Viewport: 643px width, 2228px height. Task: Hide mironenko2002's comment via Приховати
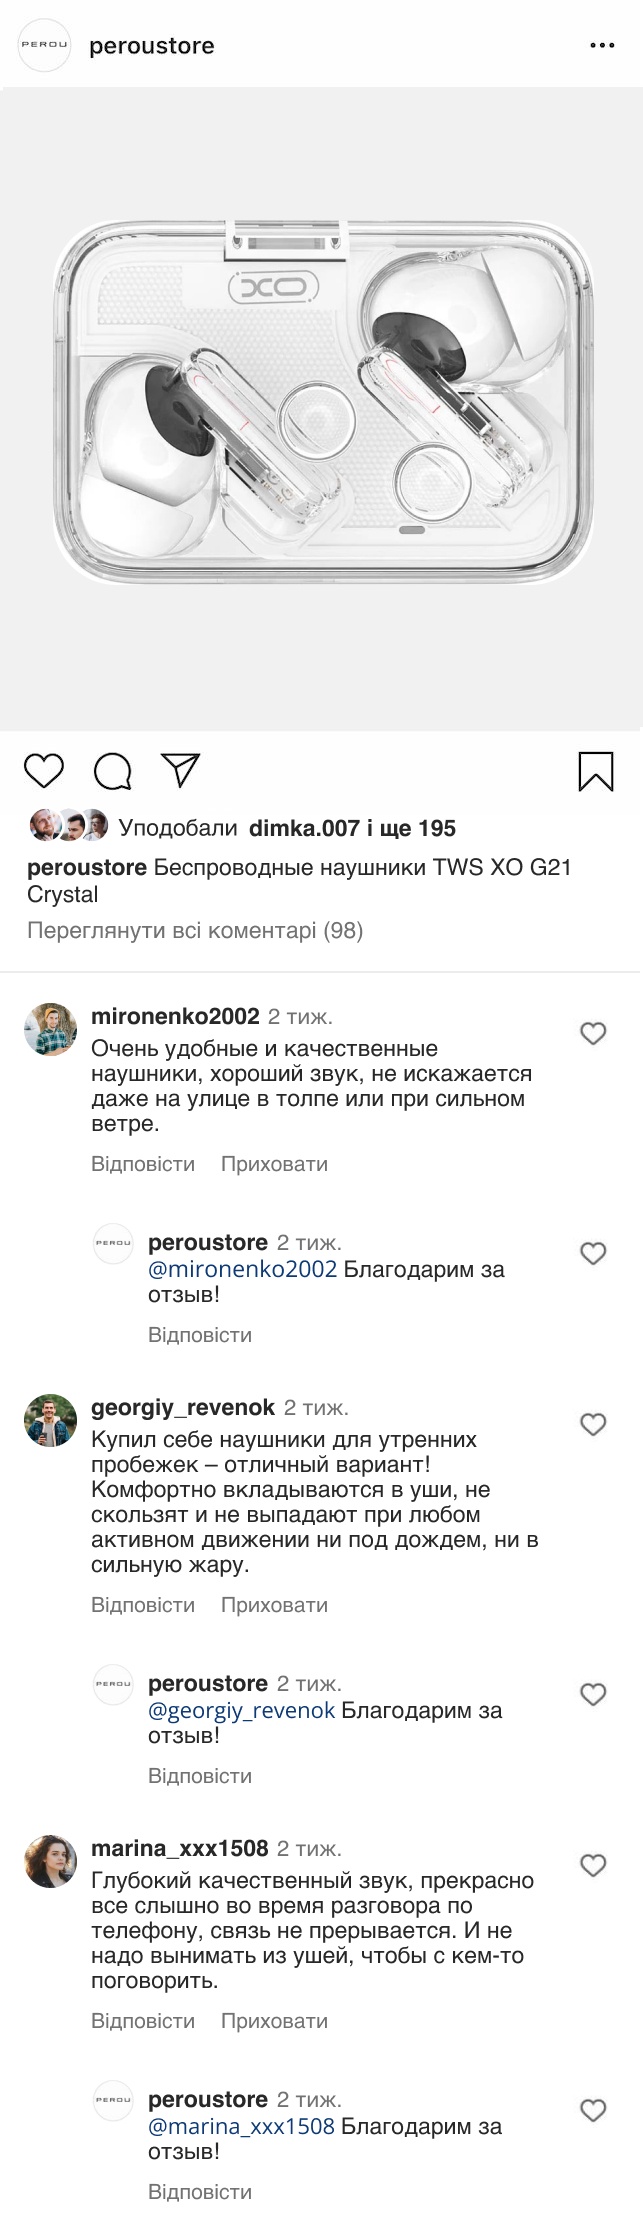pyautogui.click(x=274, y=1164)
